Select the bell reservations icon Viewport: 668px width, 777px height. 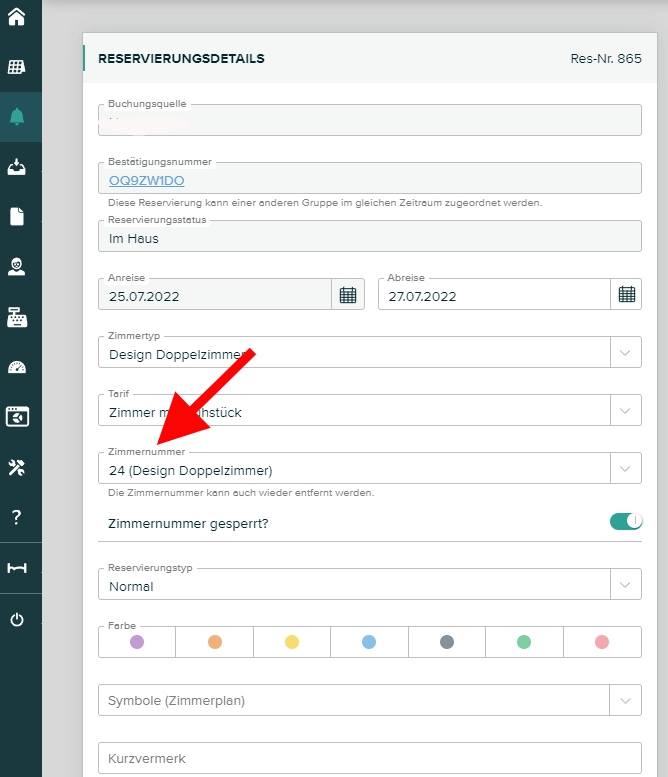16,117
